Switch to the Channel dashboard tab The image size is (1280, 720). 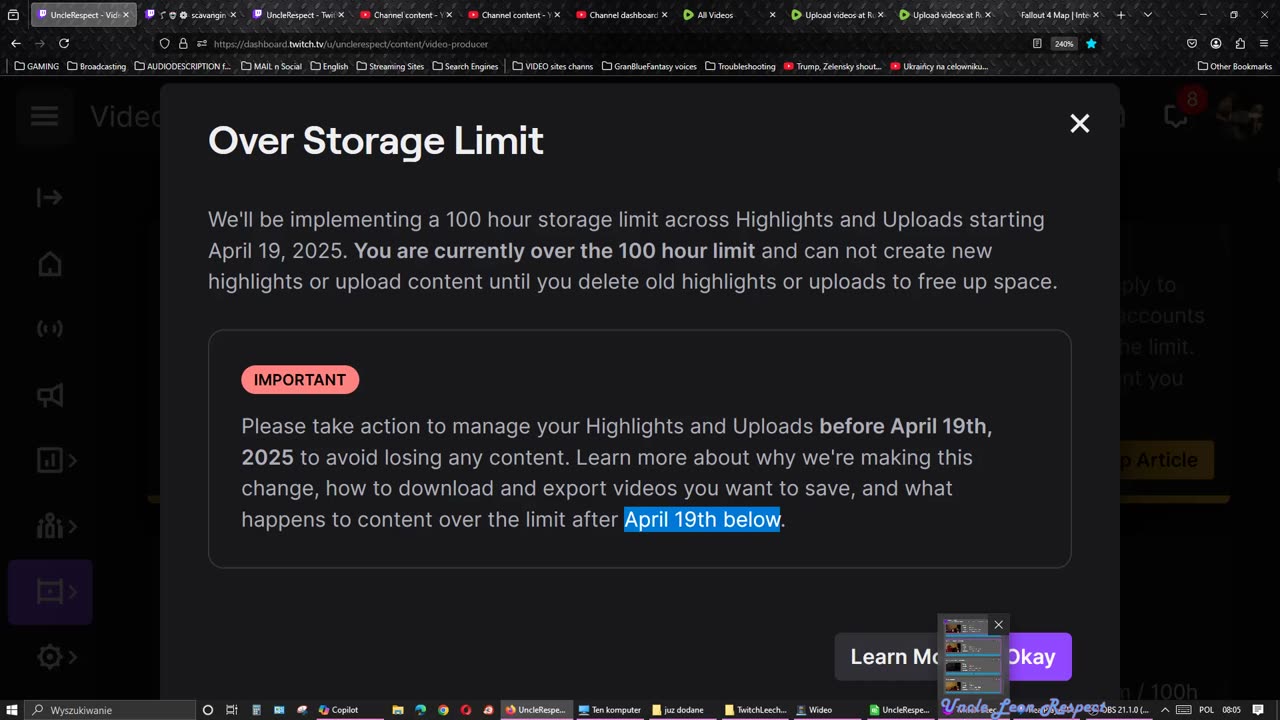click(622, 15)
